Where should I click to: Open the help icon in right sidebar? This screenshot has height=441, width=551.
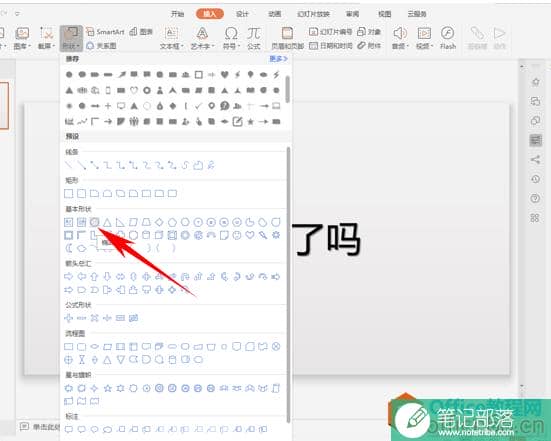(535, 199)
